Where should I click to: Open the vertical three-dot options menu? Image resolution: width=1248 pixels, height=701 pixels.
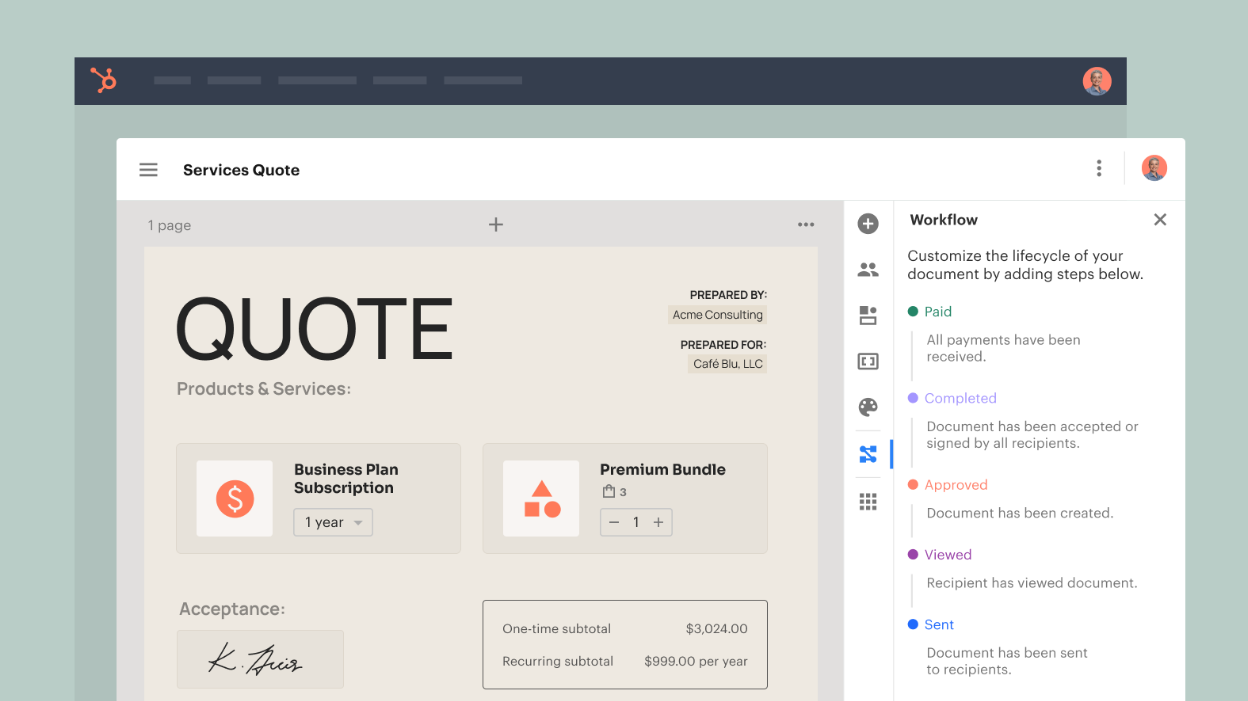coord(1098,169)
